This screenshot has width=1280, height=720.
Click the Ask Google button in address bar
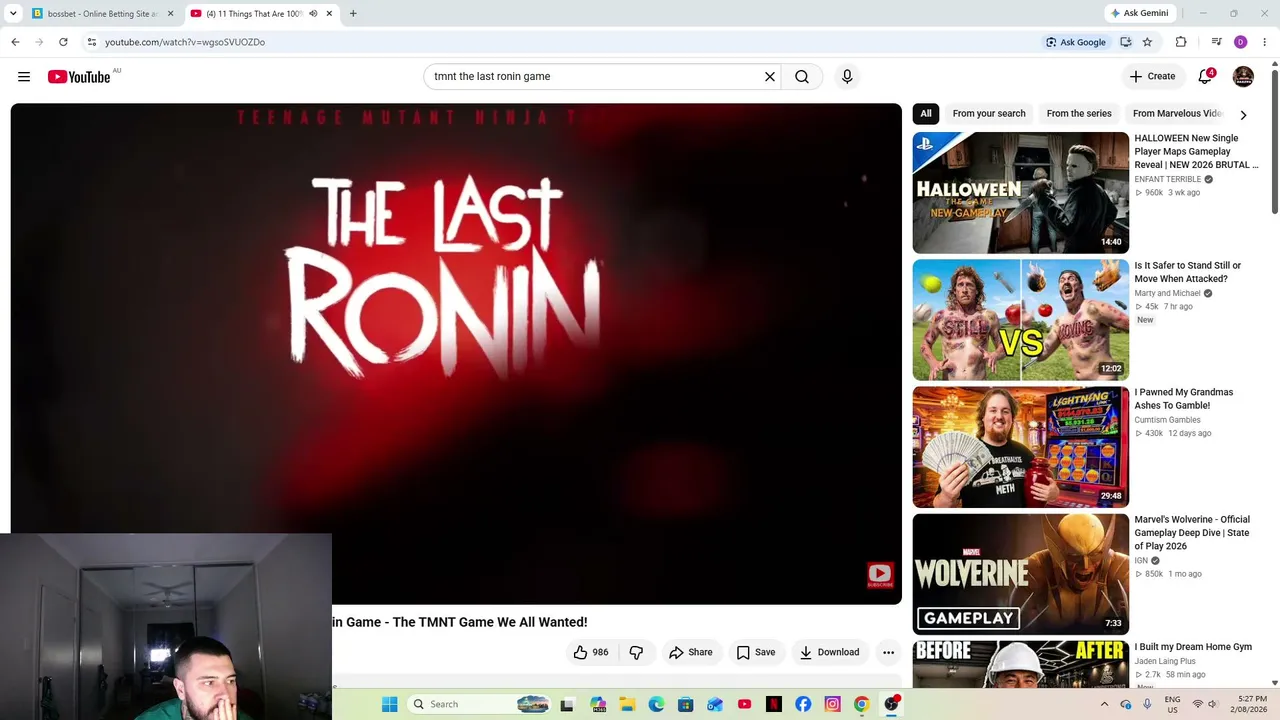tap(1076, 42)
